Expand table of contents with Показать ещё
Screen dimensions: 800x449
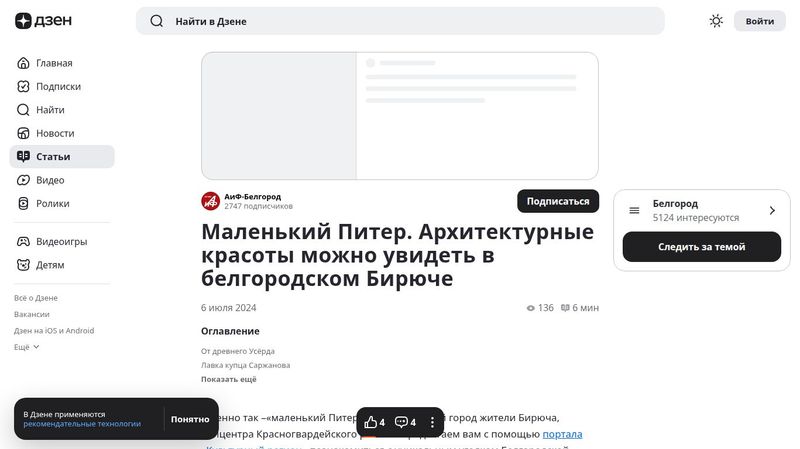(228, 379)
